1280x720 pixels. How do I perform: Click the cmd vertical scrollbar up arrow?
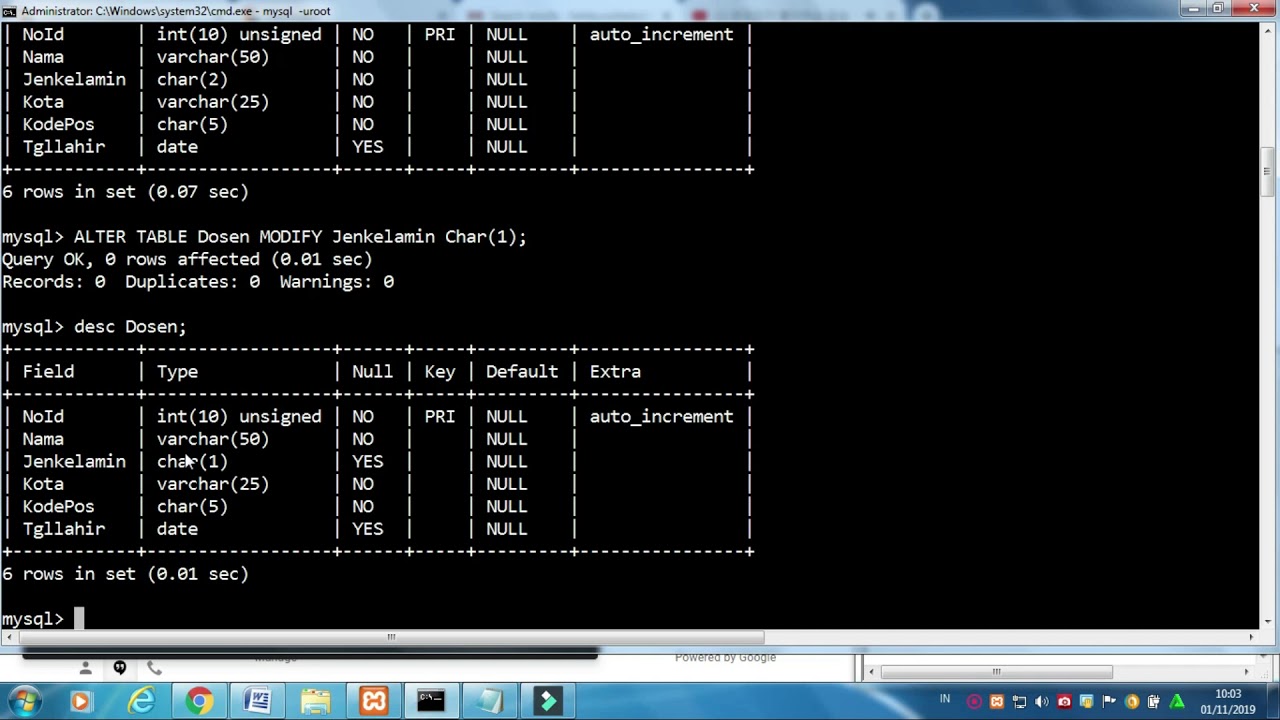point(1268,30)
